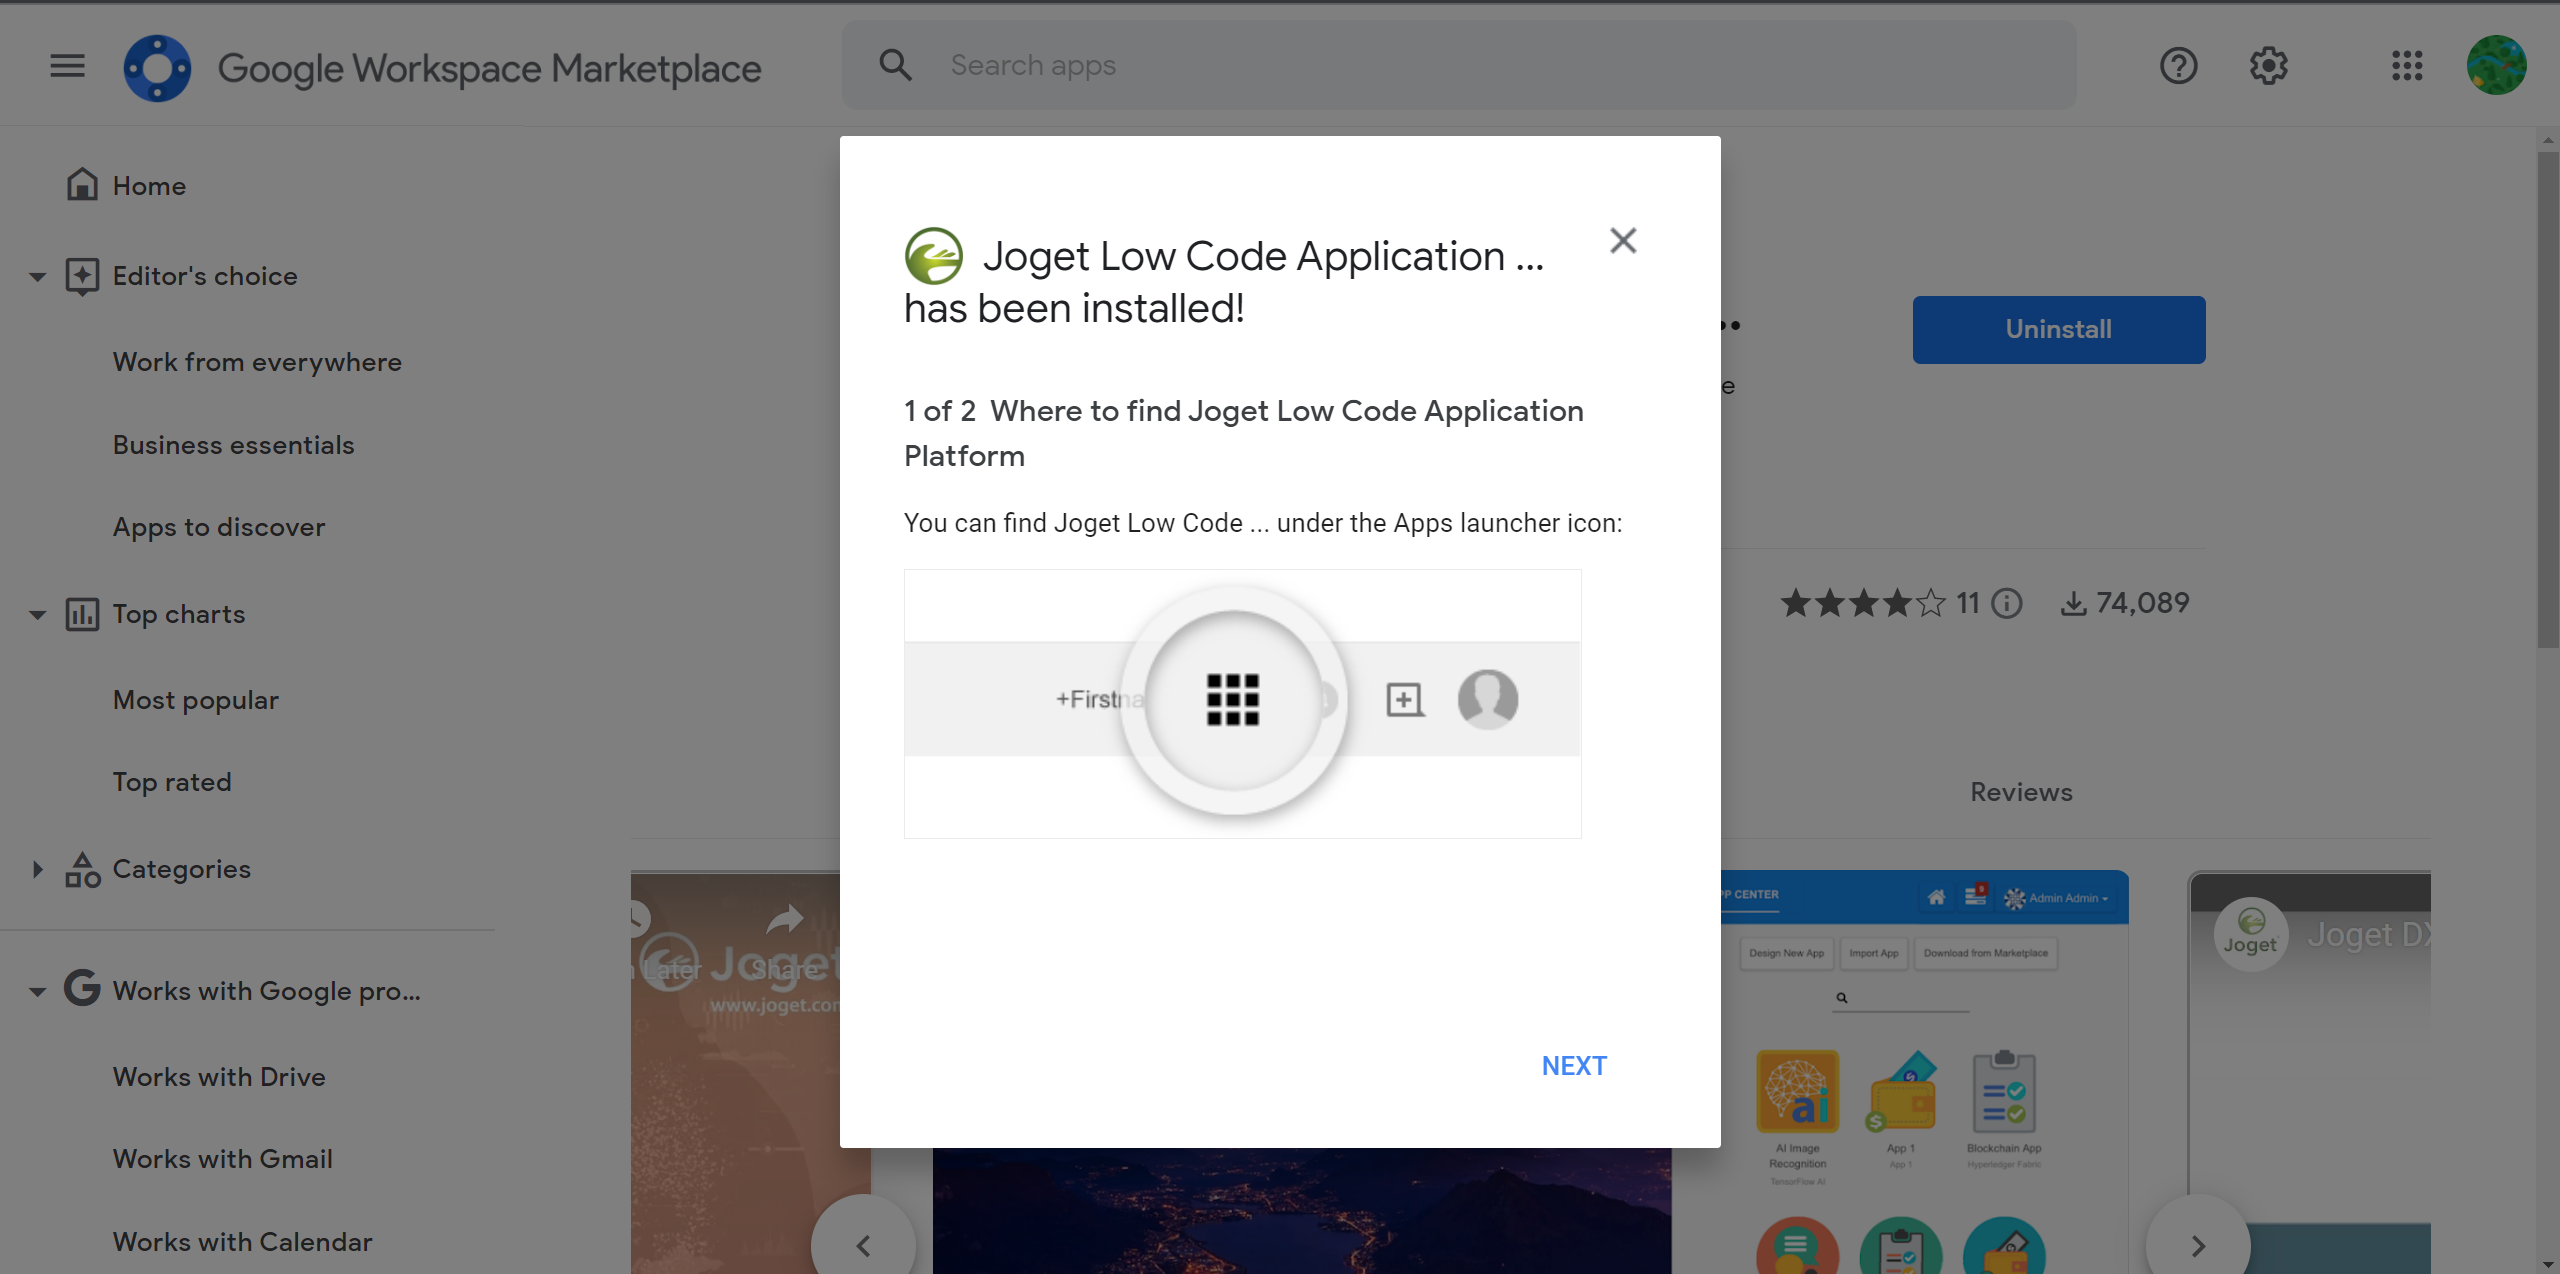Open the hamburger main menu
2560x1274 pixels.
[68, 66]
